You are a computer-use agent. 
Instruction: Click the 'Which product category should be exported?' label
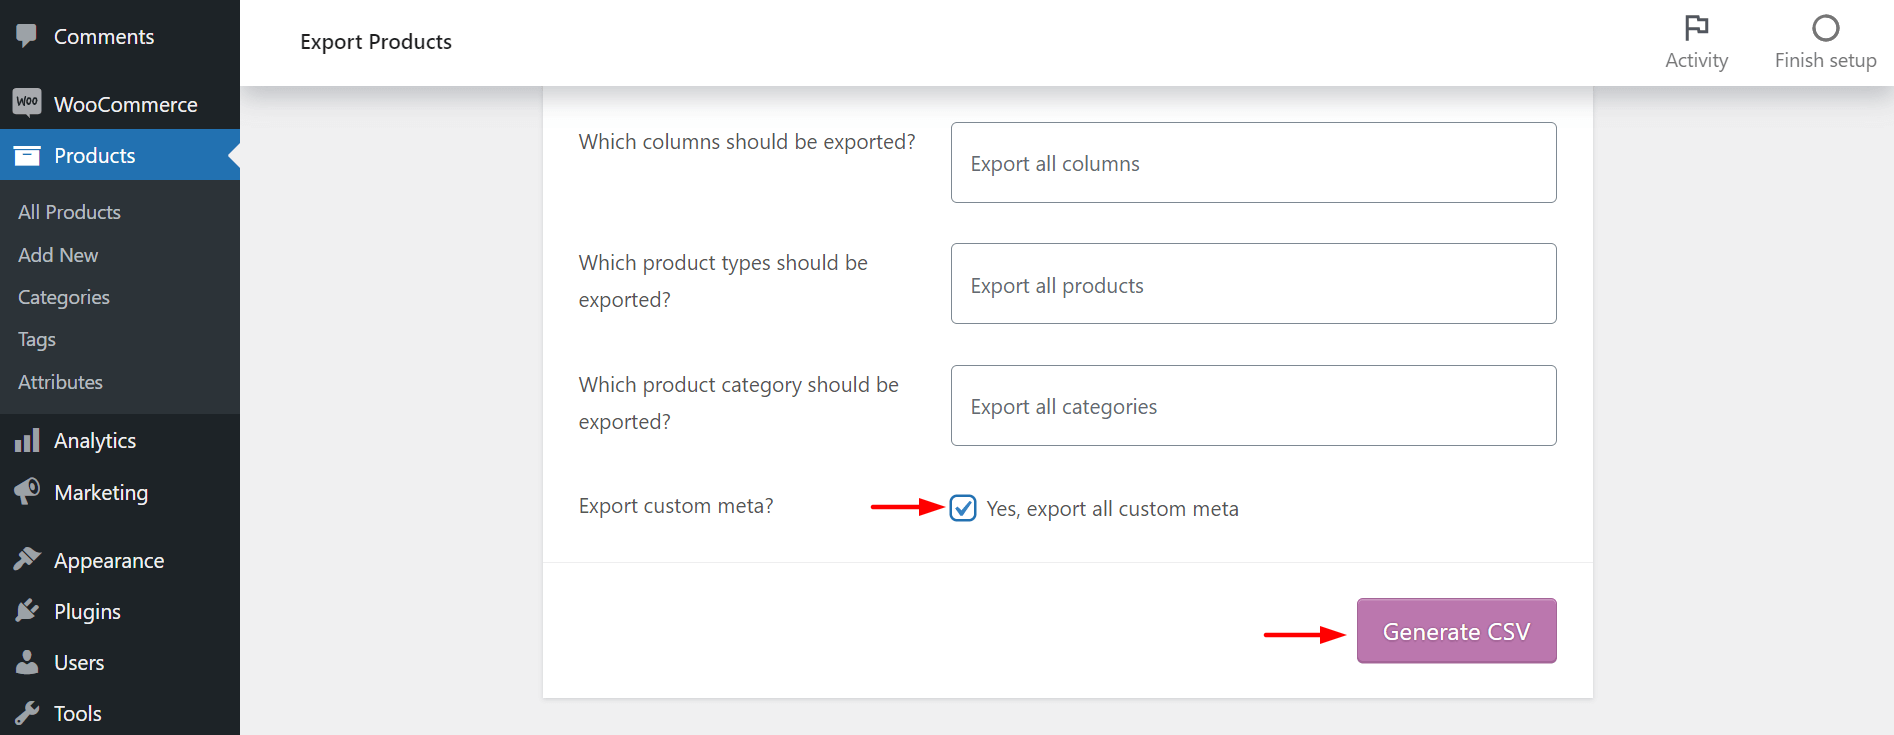coord(738,403)
